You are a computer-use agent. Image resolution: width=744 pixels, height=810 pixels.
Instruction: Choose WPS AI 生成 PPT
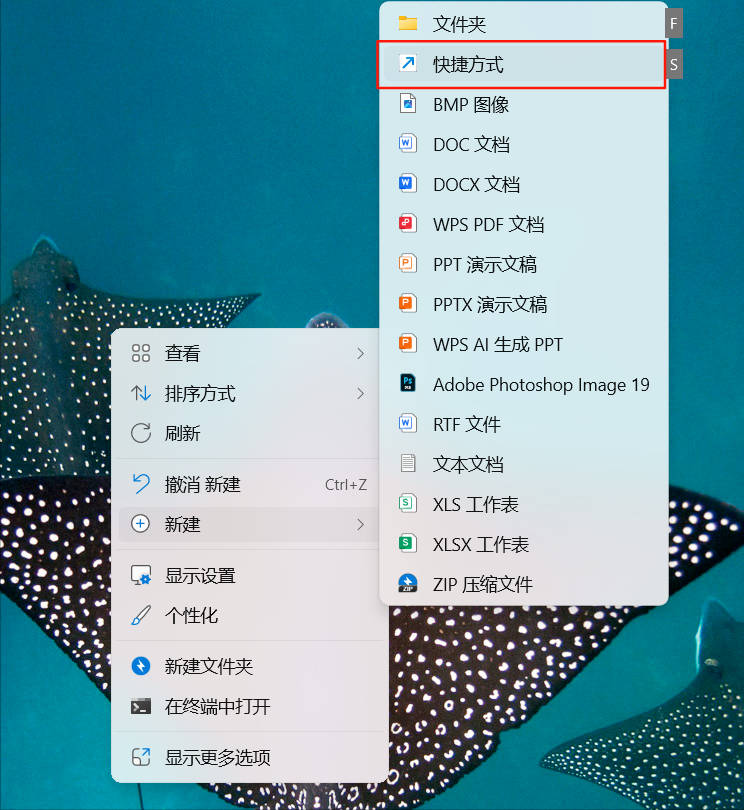coord(523,344)
